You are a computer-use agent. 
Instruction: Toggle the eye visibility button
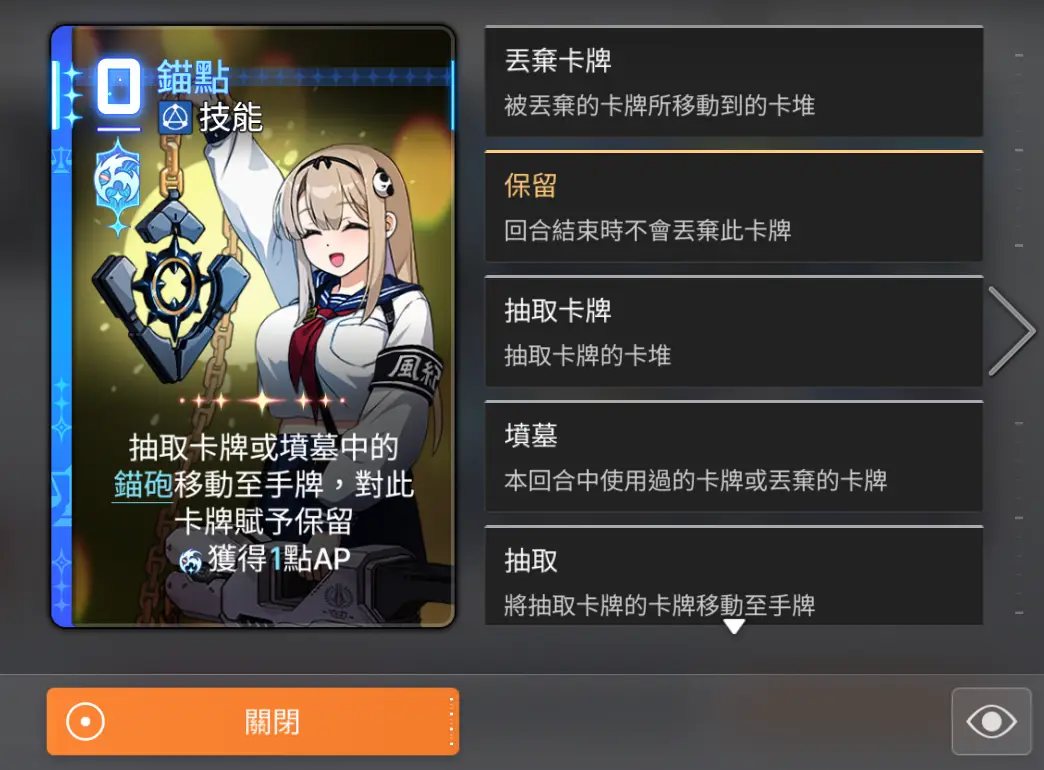991,721
